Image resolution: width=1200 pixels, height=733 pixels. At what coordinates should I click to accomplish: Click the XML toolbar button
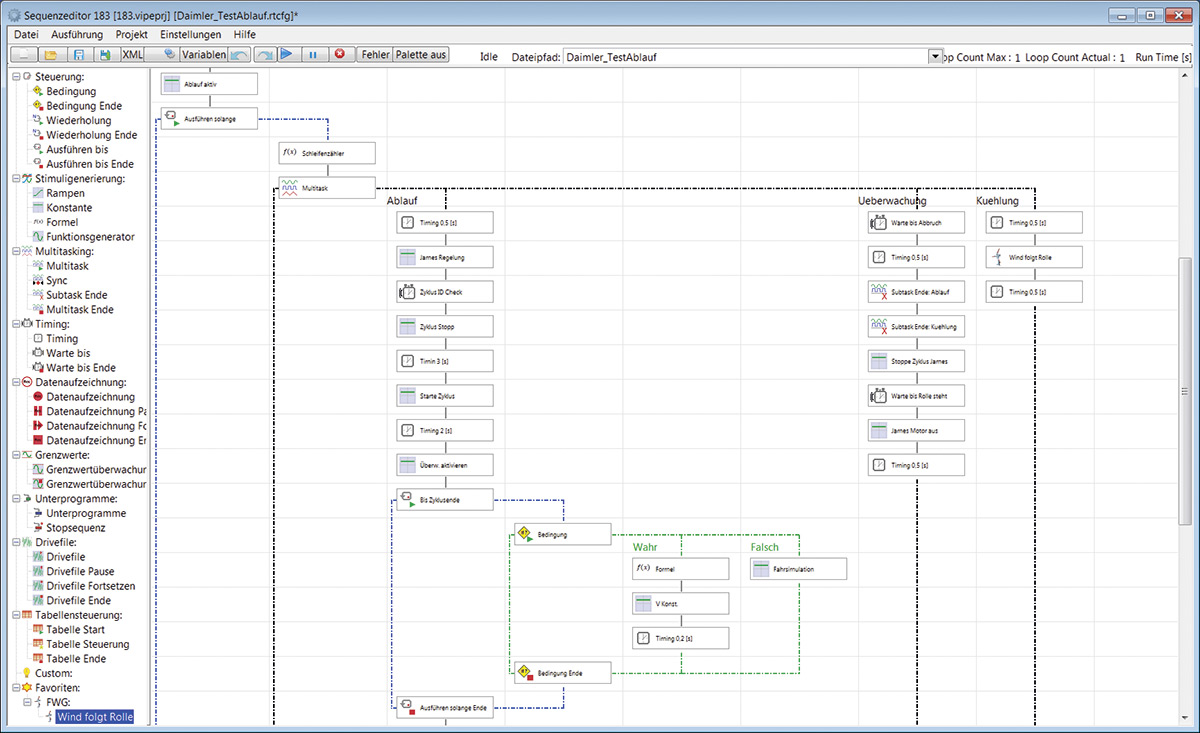point(133,55)
